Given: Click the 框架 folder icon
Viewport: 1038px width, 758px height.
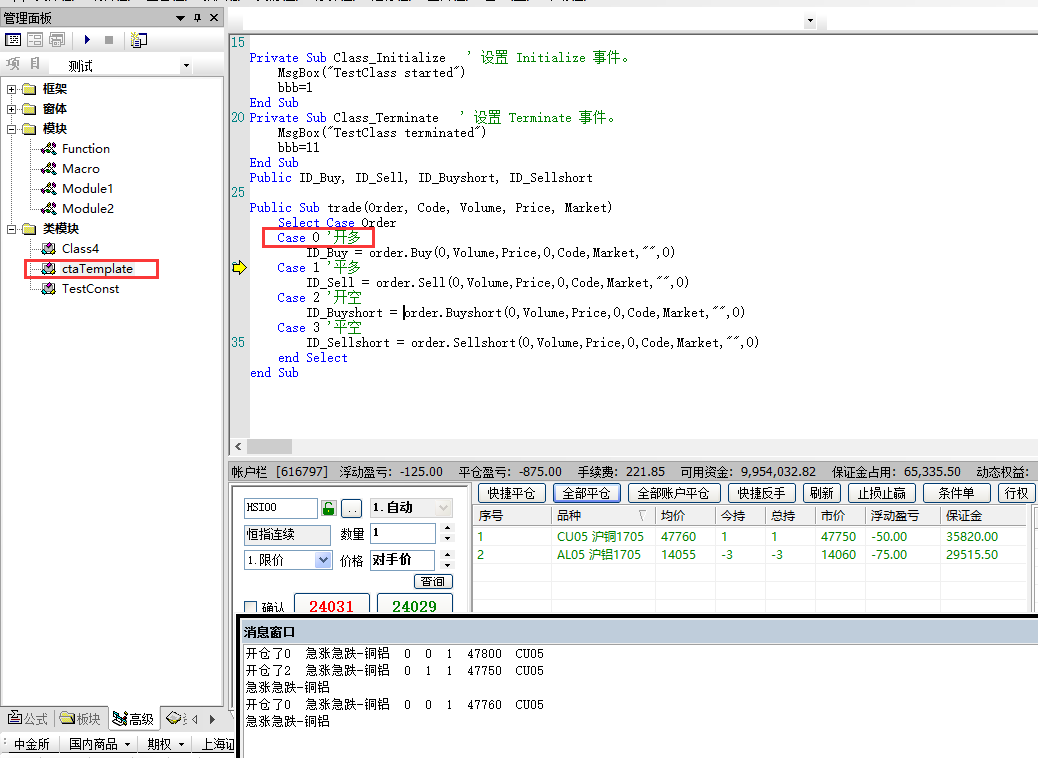Looking at the screenshot, I should [x=29, y=89].
